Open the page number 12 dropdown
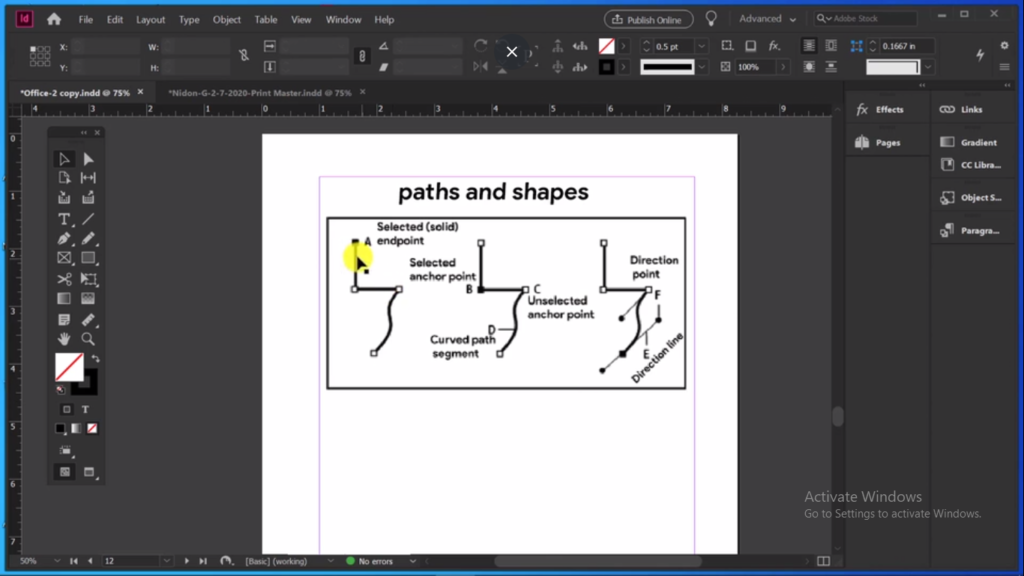 (x=167, y=561)
